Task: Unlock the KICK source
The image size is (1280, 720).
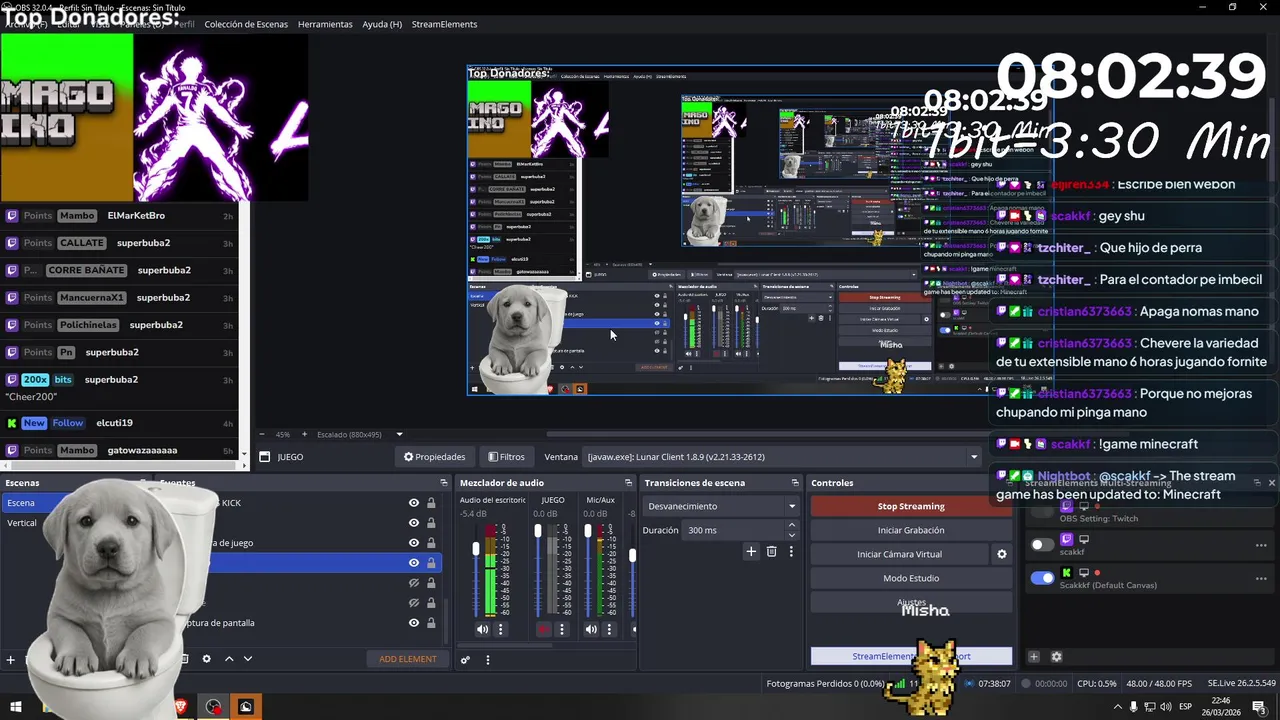Action: (431, 503)
